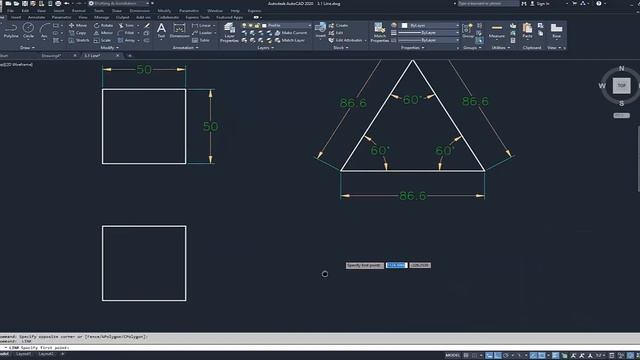Open the layer name dropdown
The image size is (640, 360).
[x=309, y=25]
